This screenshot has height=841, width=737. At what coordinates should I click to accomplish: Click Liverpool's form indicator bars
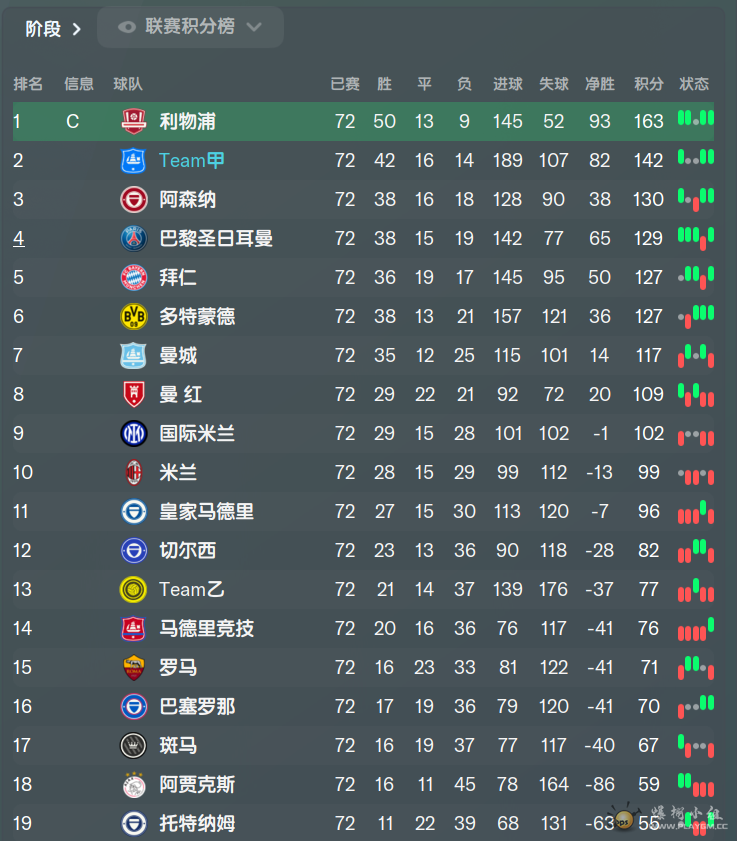click(695, 120)
